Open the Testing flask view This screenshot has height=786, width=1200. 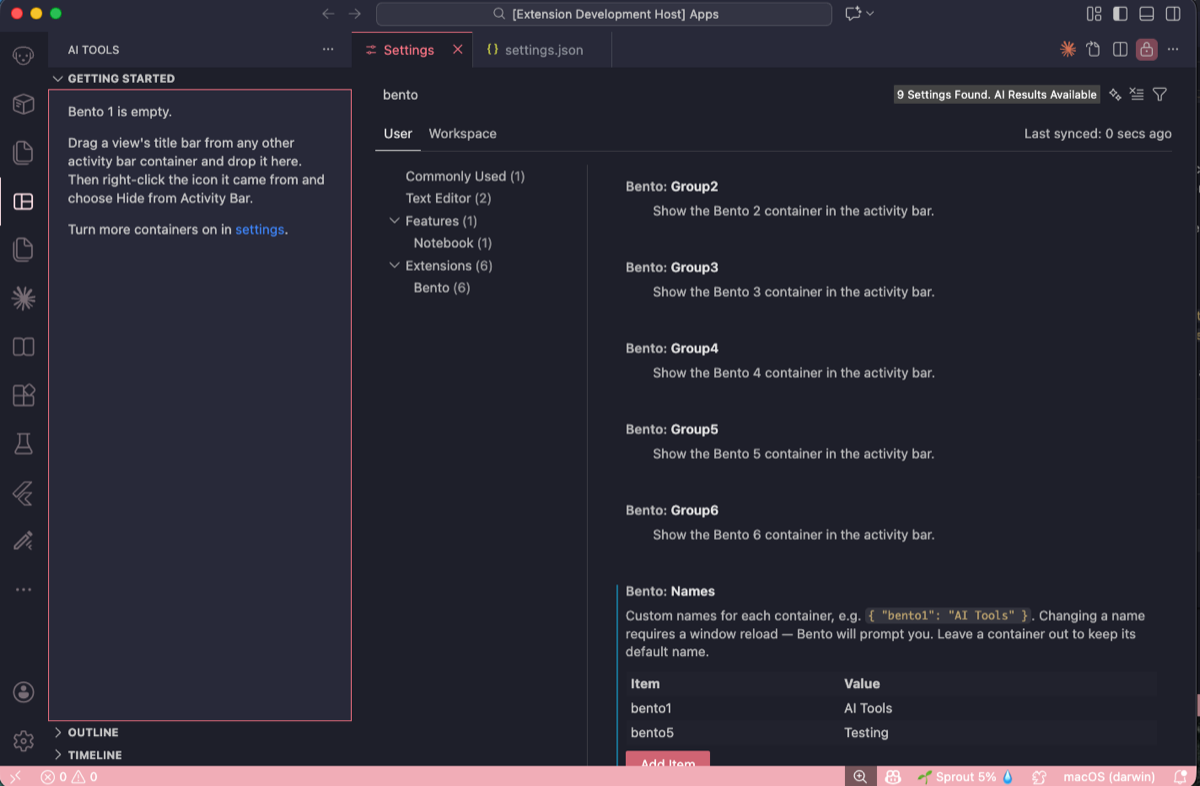pyautogui.click(x=23, y=444)
